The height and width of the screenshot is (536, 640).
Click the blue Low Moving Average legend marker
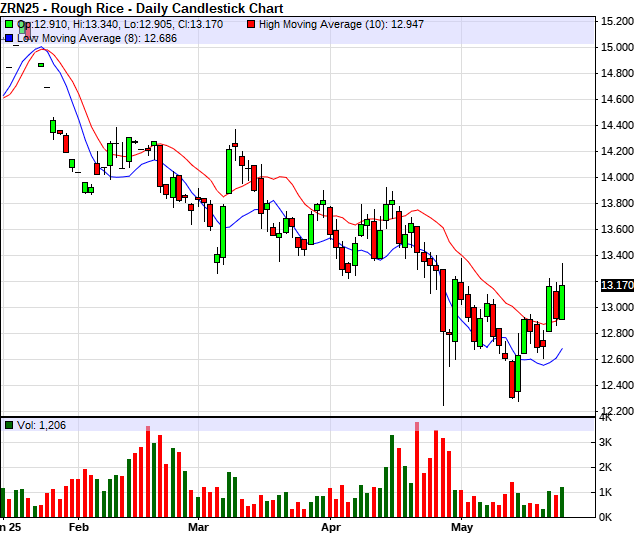(x=9, y=38)
